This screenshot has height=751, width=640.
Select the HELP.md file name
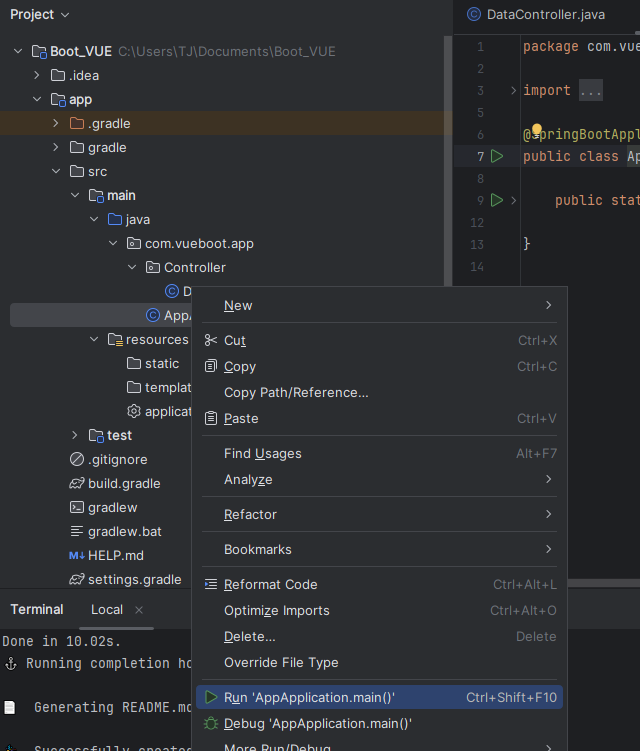coord(116,555)
